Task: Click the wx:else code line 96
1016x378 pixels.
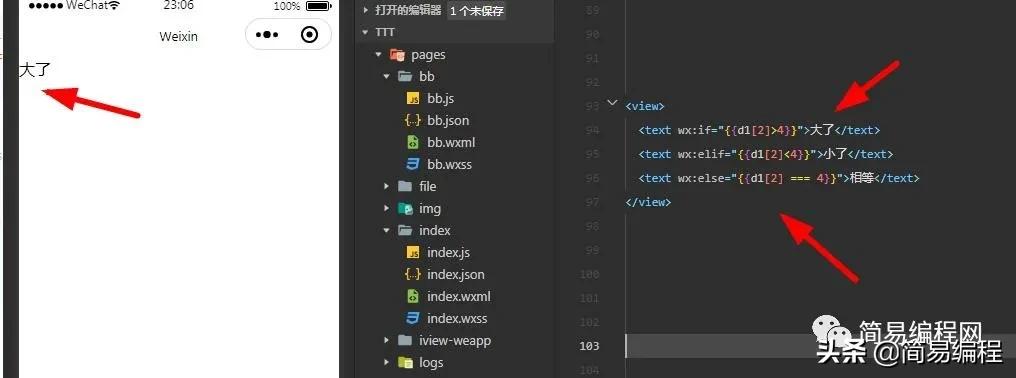Action: [x=778, y=178]
